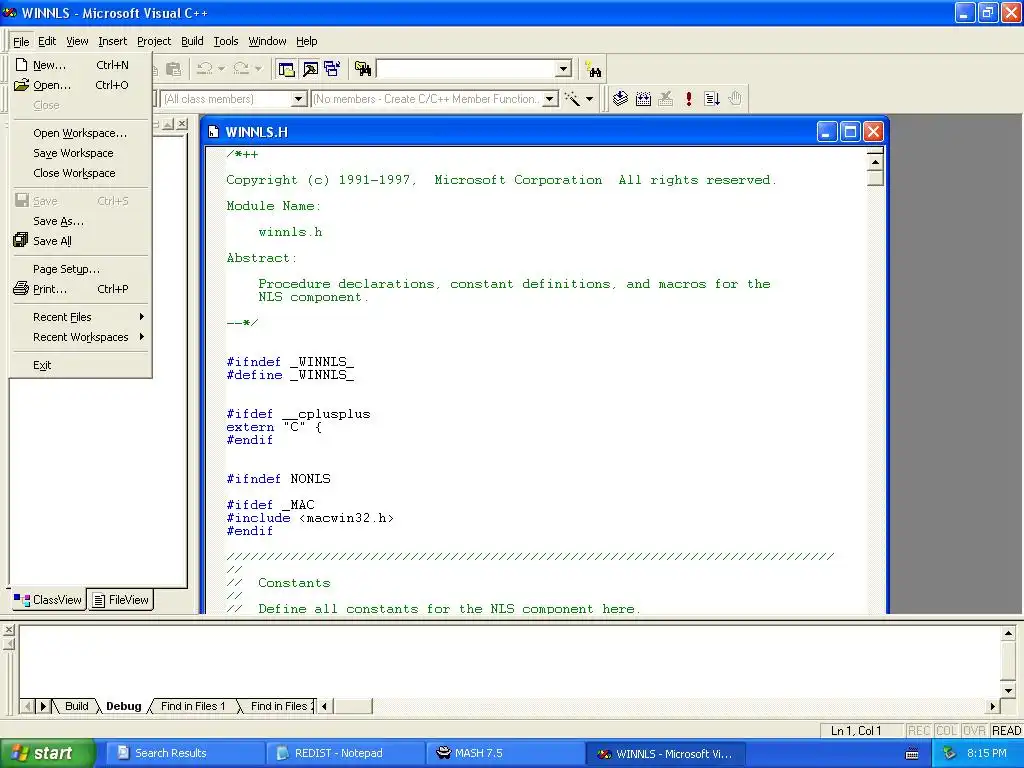Open the Window menu

click(x=267, y=41)
